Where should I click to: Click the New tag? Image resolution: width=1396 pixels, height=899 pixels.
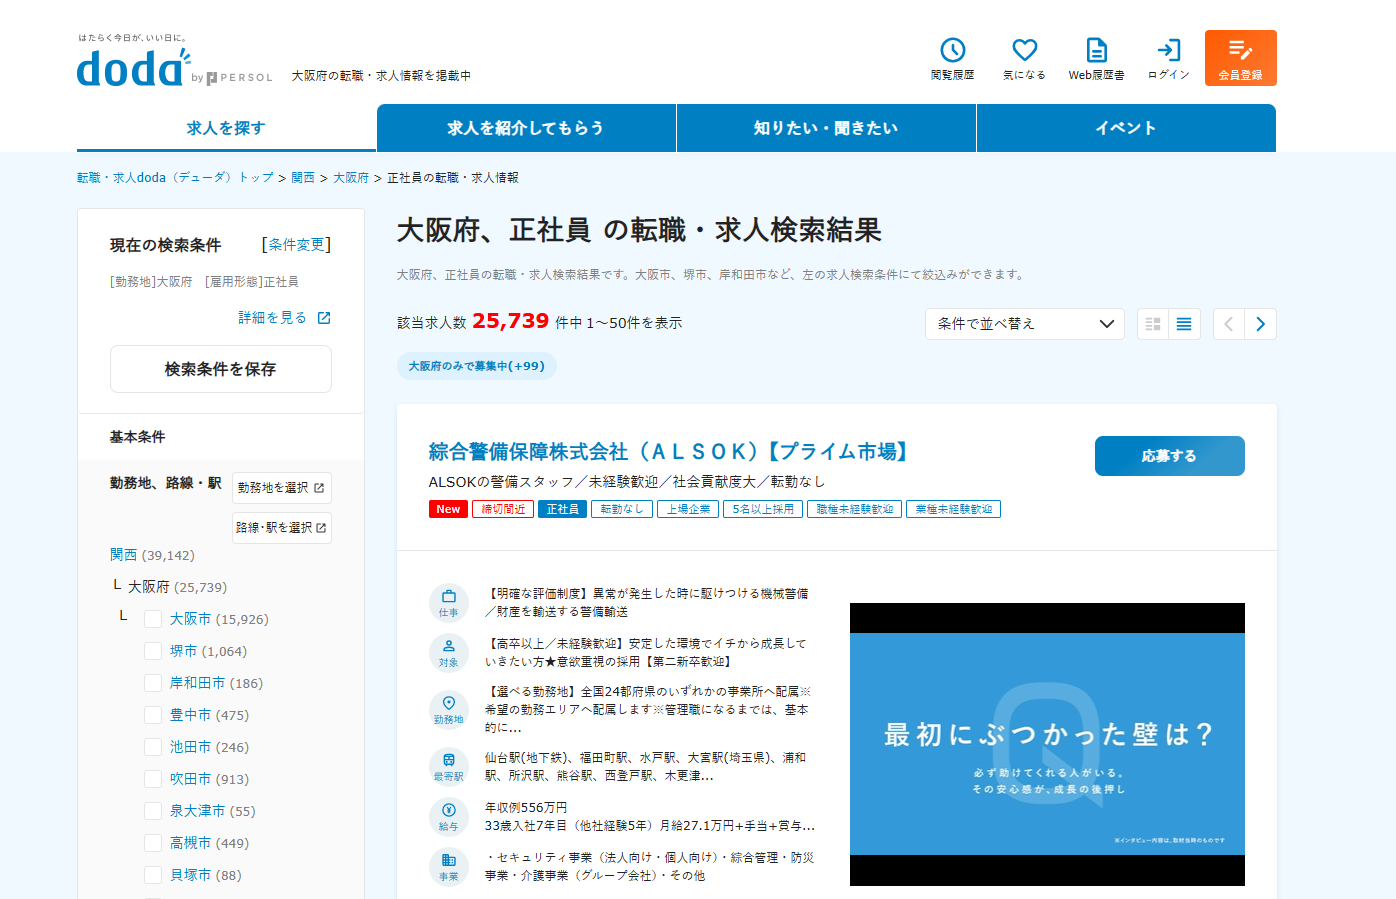pyautogui.click(x=448, y=509)
